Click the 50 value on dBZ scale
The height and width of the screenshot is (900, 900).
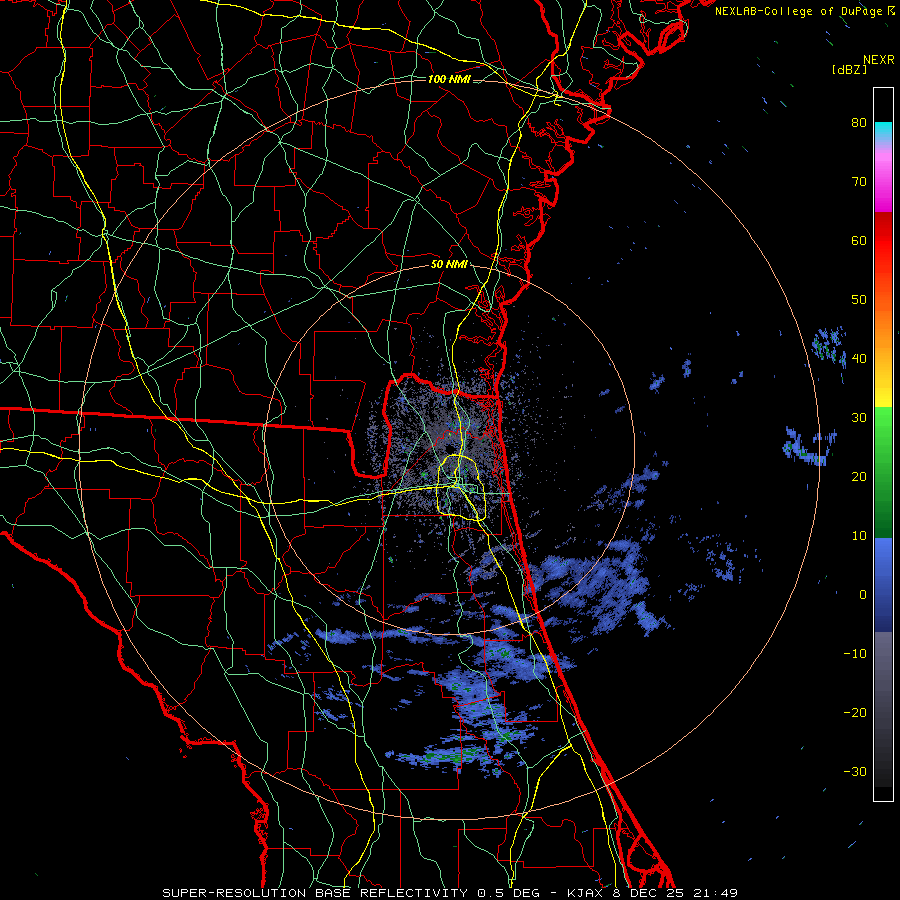pyautogui.click(x=859, y=300)
